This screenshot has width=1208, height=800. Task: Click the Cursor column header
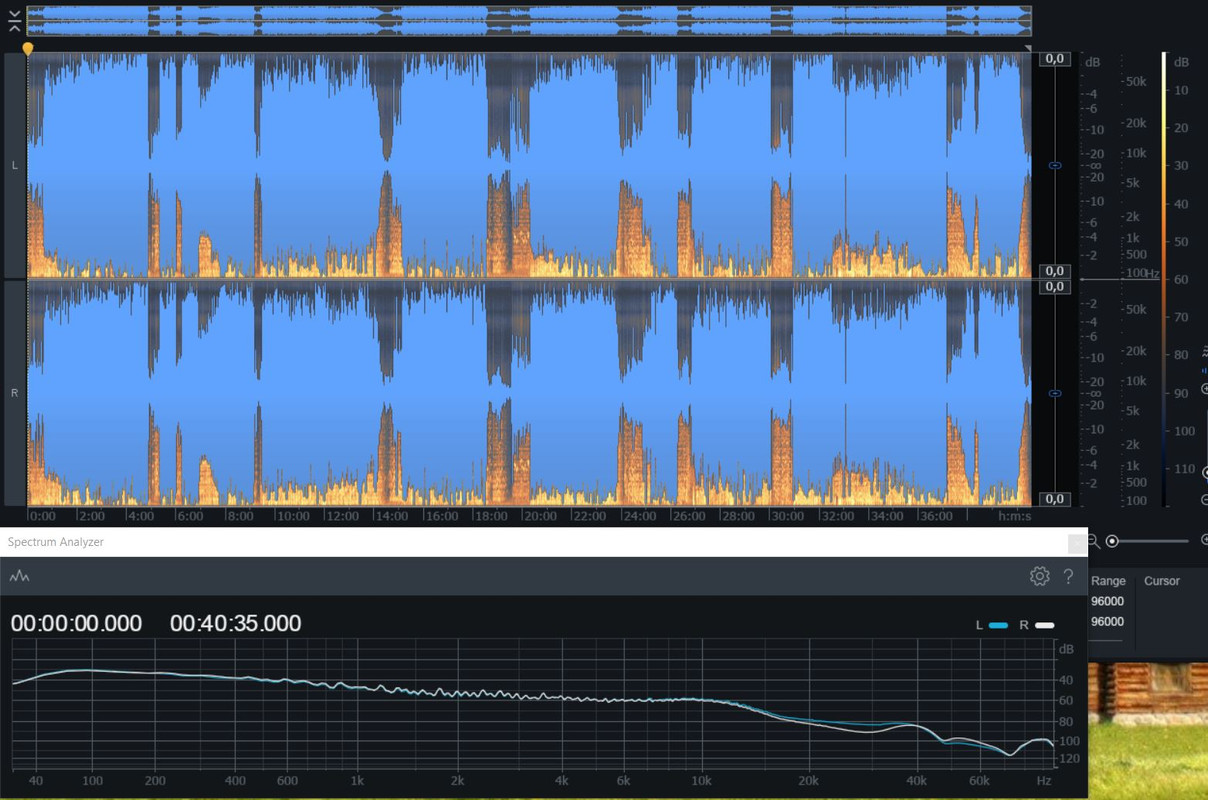click(x=1162, y=581)
